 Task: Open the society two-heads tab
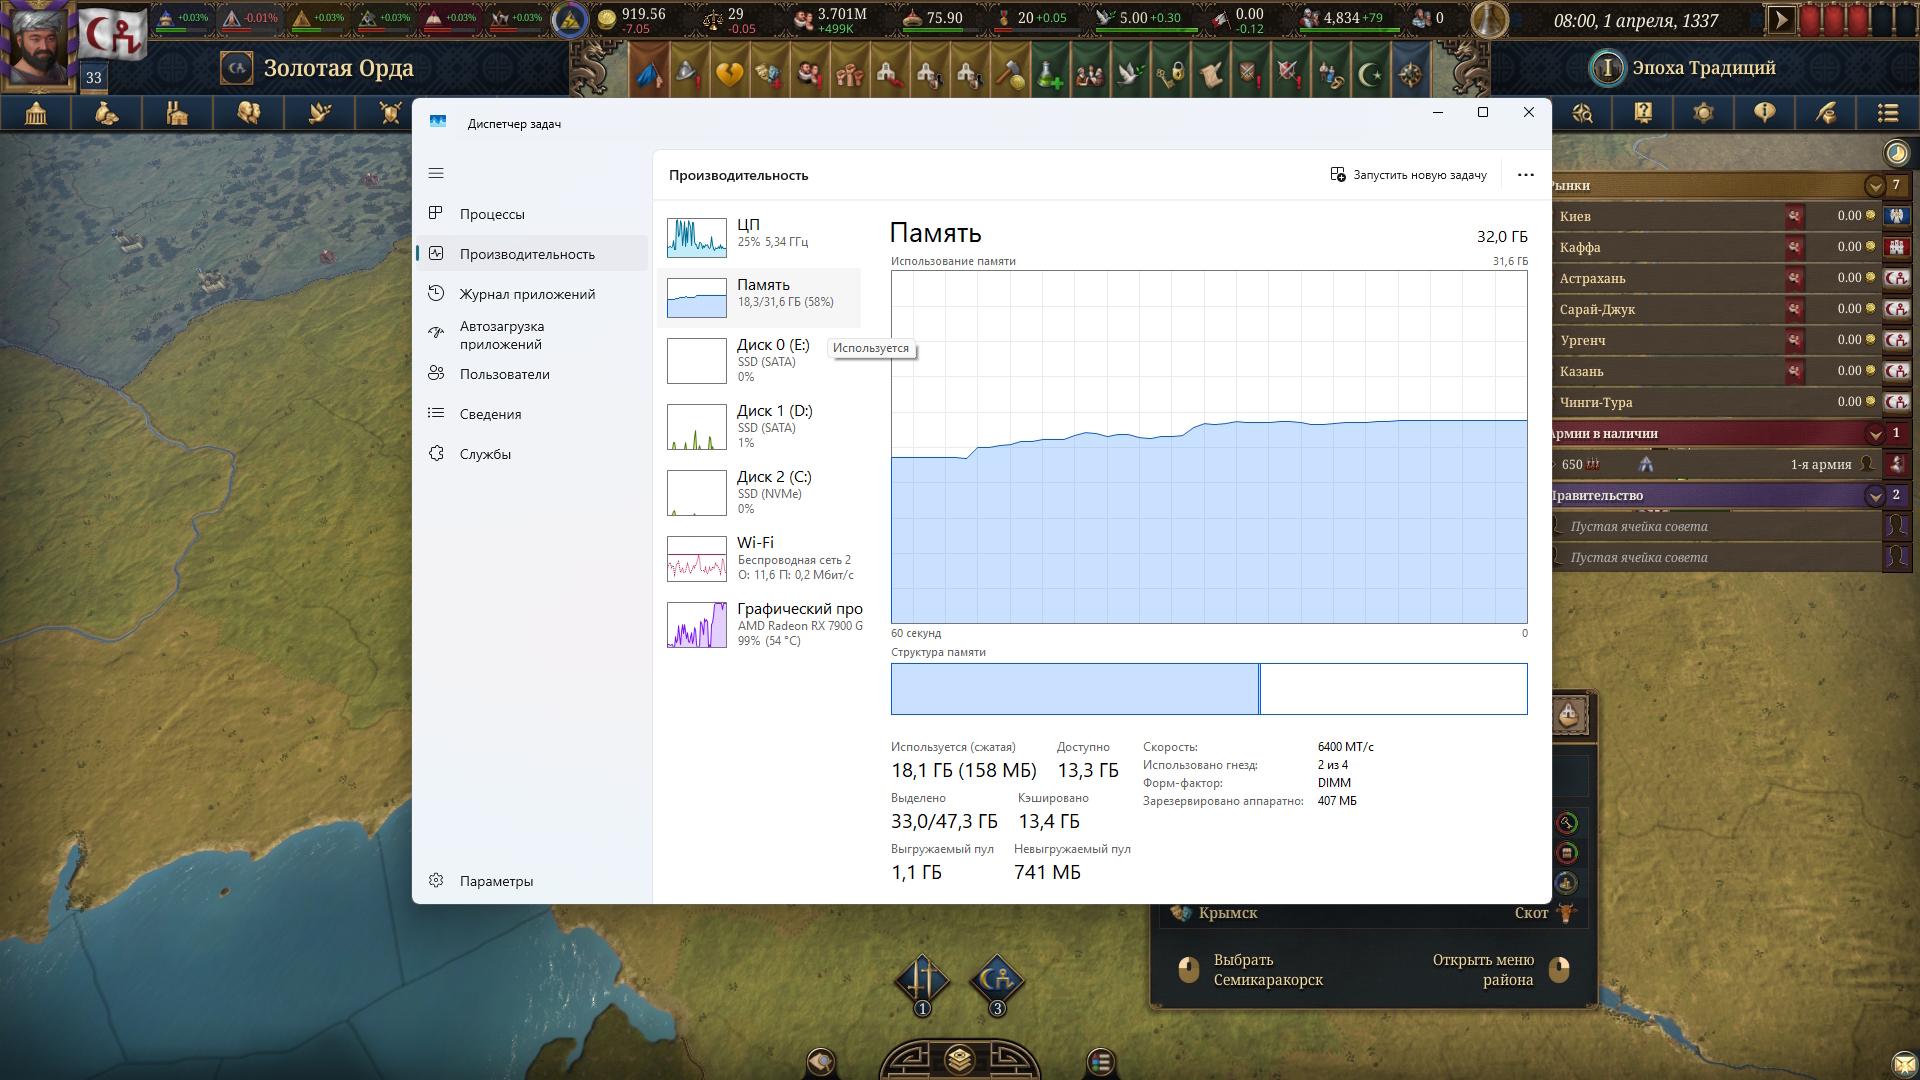click(x=249, y=113)
